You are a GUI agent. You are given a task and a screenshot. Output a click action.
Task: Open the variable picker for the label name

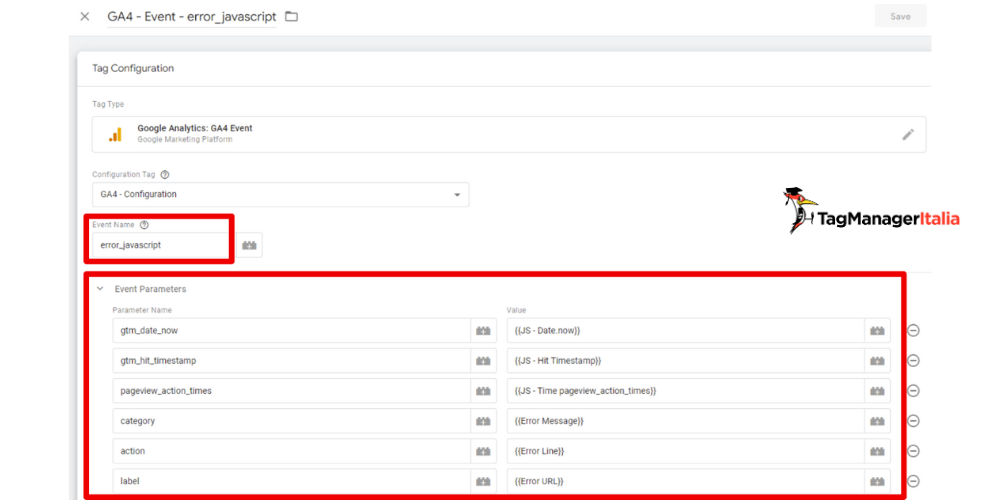(483, 481)
